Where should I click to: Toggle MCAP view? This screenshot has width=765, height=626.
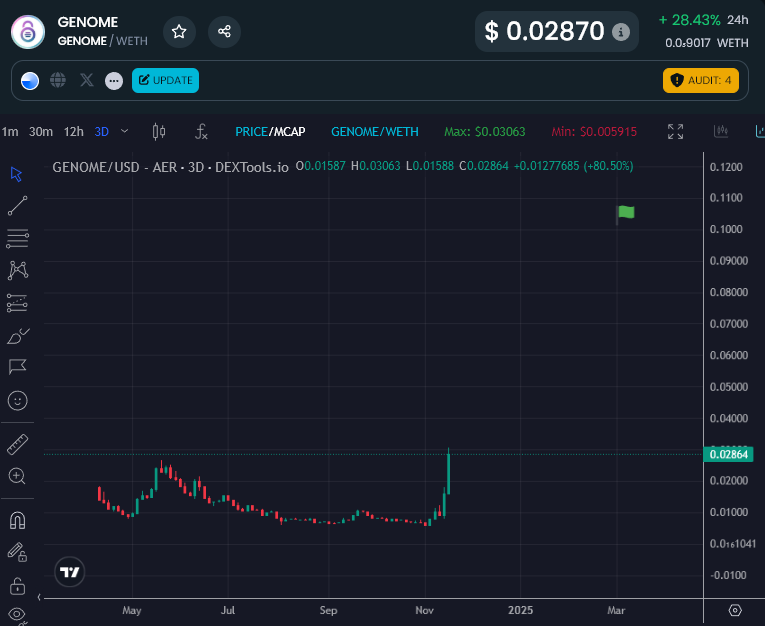point(289,132)
